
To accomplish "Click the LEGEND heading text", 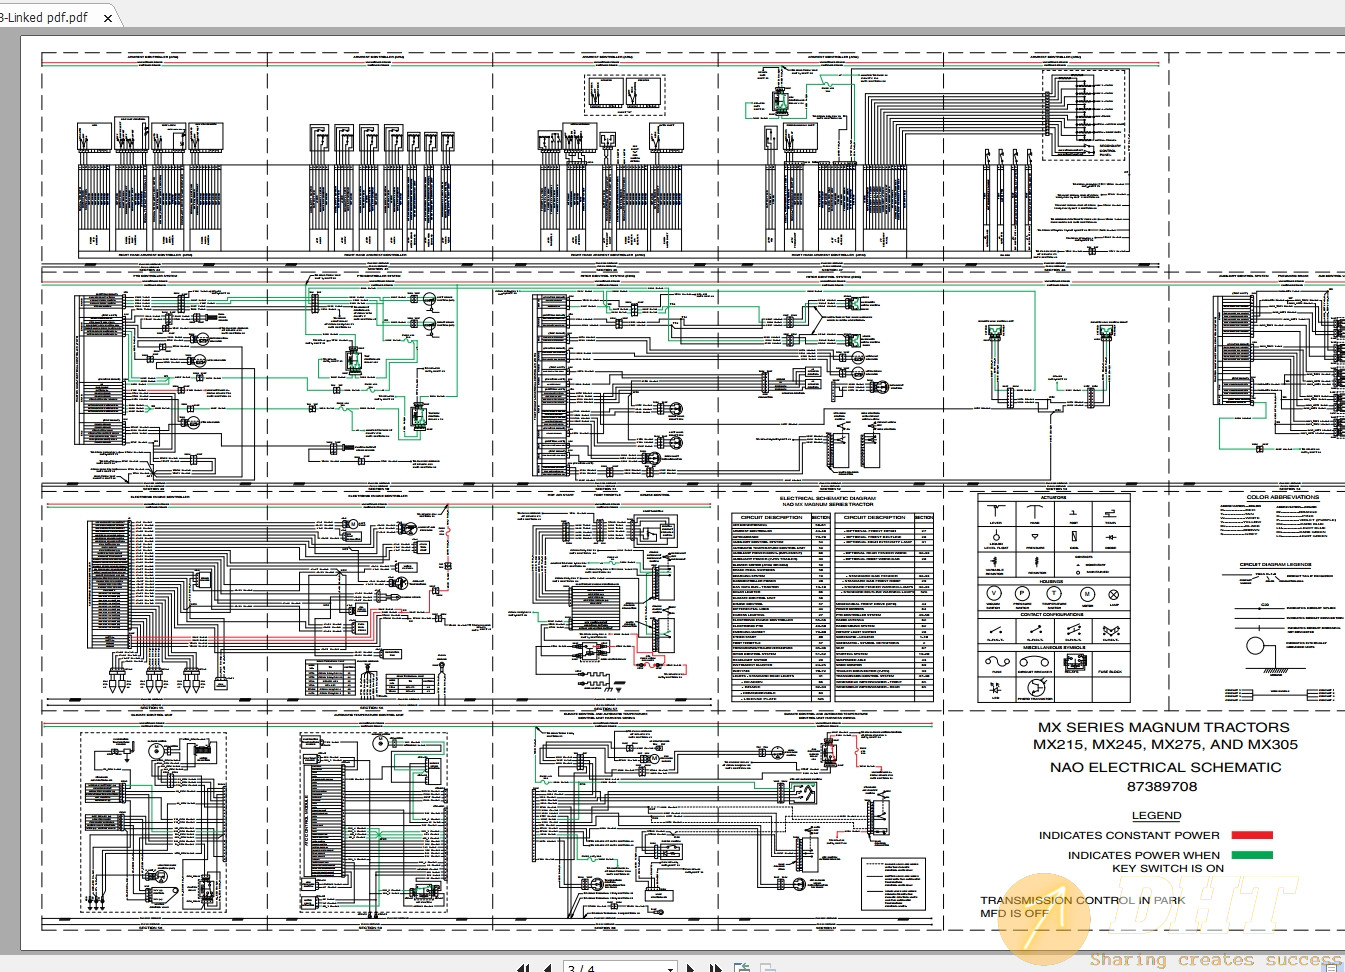I will pos(1157,815).
